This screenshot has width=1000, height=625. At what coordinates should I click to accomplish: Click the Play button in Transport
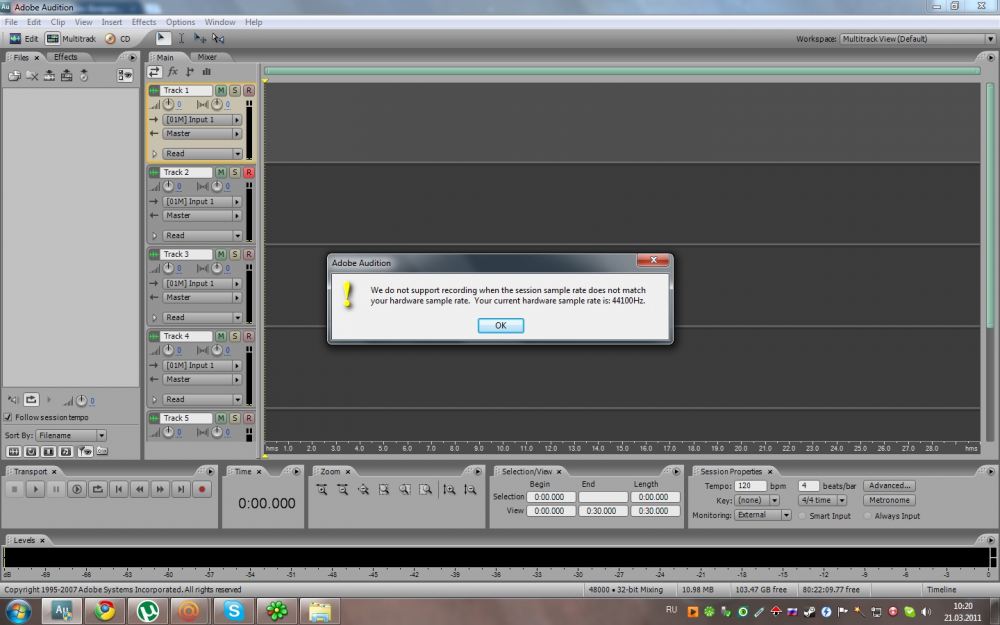(36, 489)
